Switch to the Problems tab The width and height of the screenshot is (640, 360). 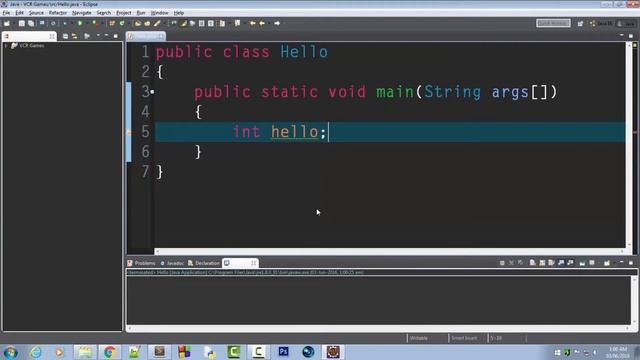[x=141, y=263]
